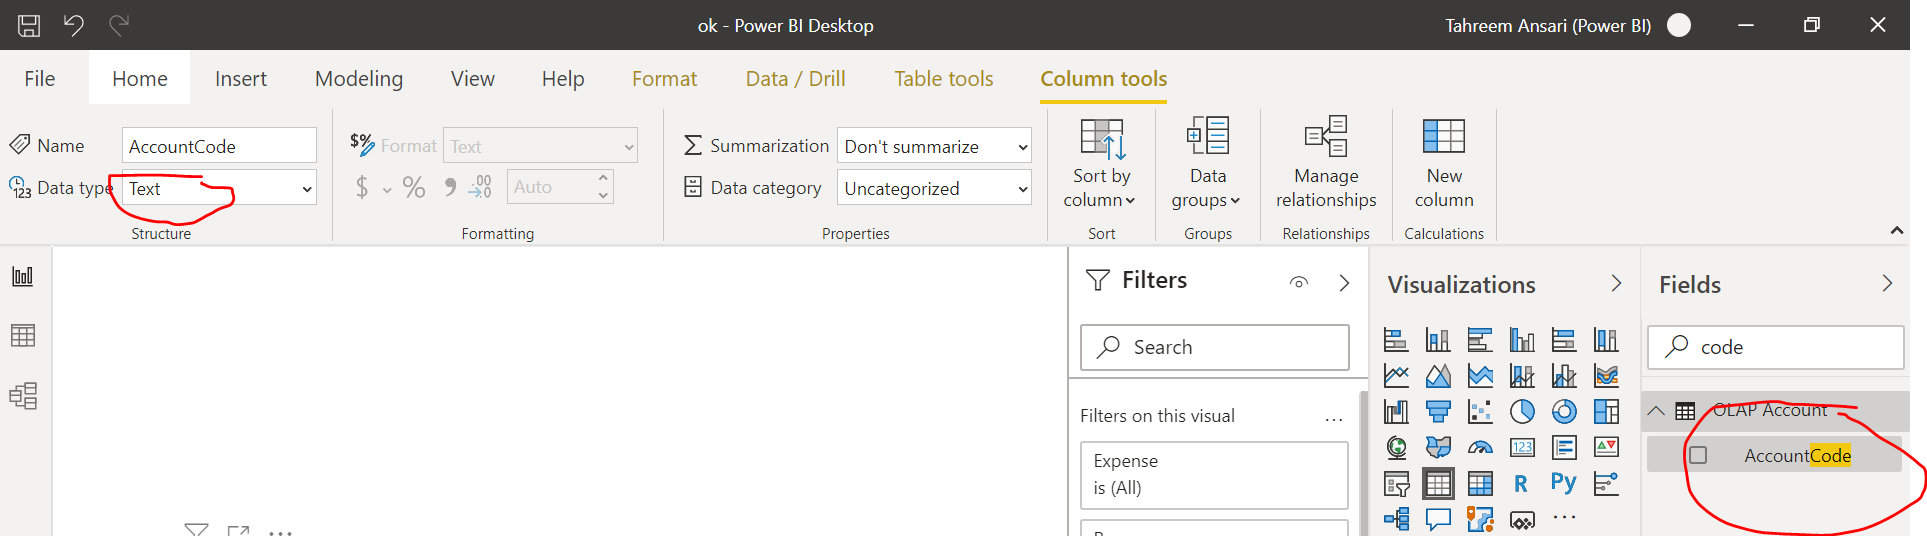
Task: Open the Data category dropdown
Action: [934, 188]
